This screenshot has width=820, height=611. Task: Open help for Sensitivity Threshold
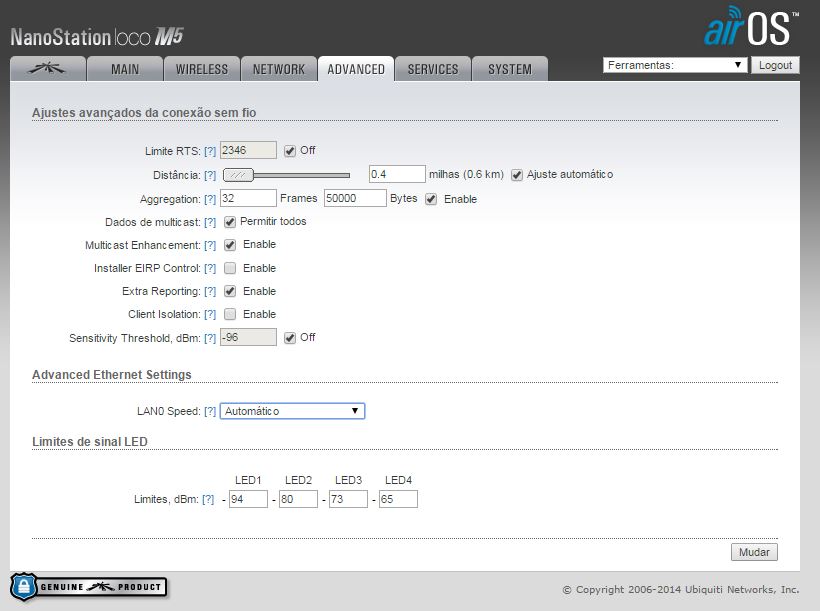[x=210, y=338]
